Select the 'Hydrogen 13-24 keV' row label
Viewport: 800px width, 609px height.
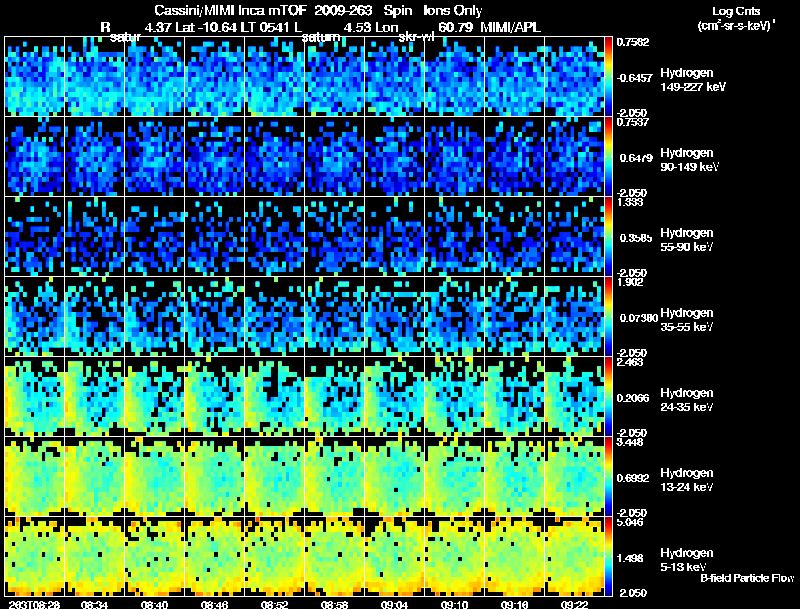[x=687, y=480]
